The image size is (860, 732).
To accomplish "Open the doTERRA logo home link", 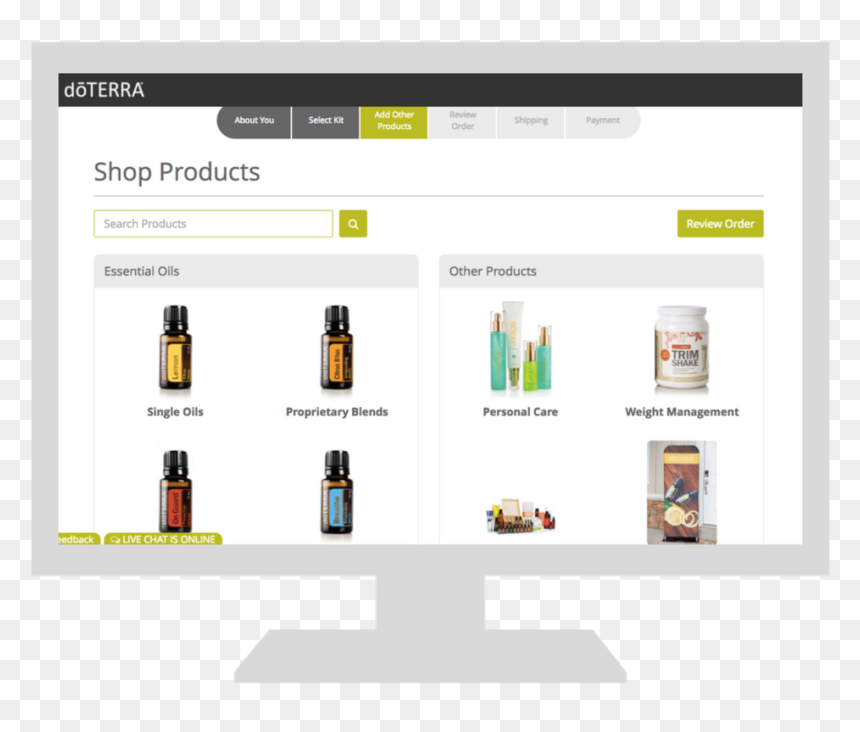I will tap(104, 90).
